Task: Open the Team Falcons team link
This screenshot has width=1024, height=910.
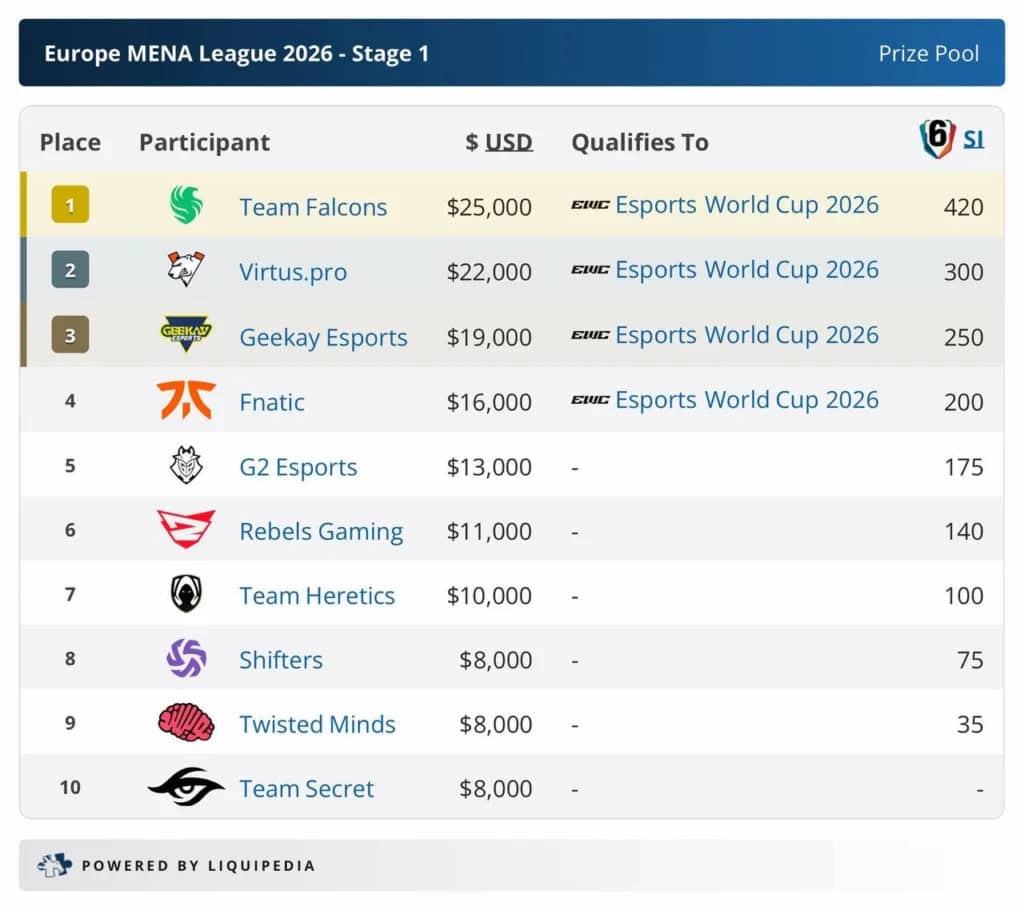Action: pos(313,207)
